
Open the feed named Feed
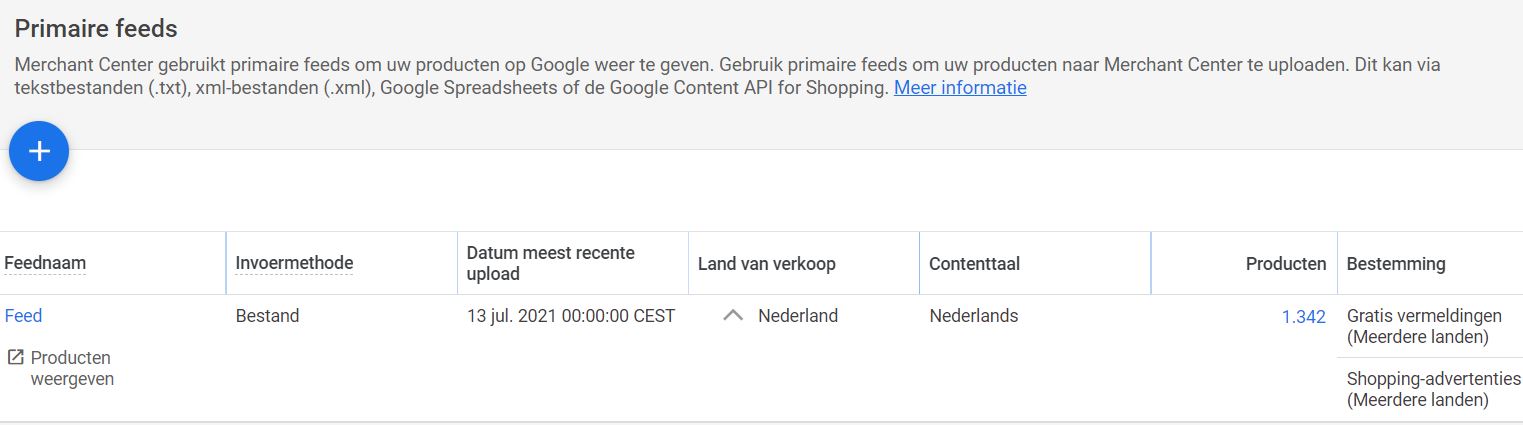coord(24,316)
